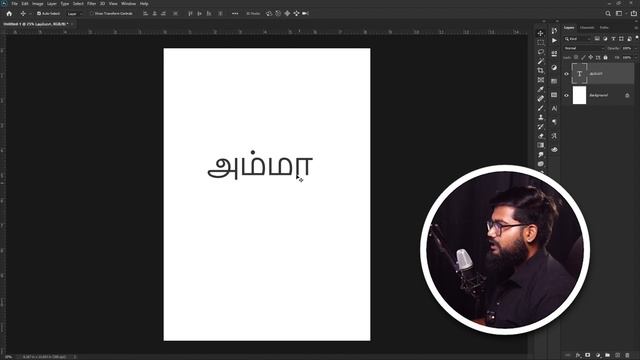Click the three-dots more options icon

[x=235, y=13]
